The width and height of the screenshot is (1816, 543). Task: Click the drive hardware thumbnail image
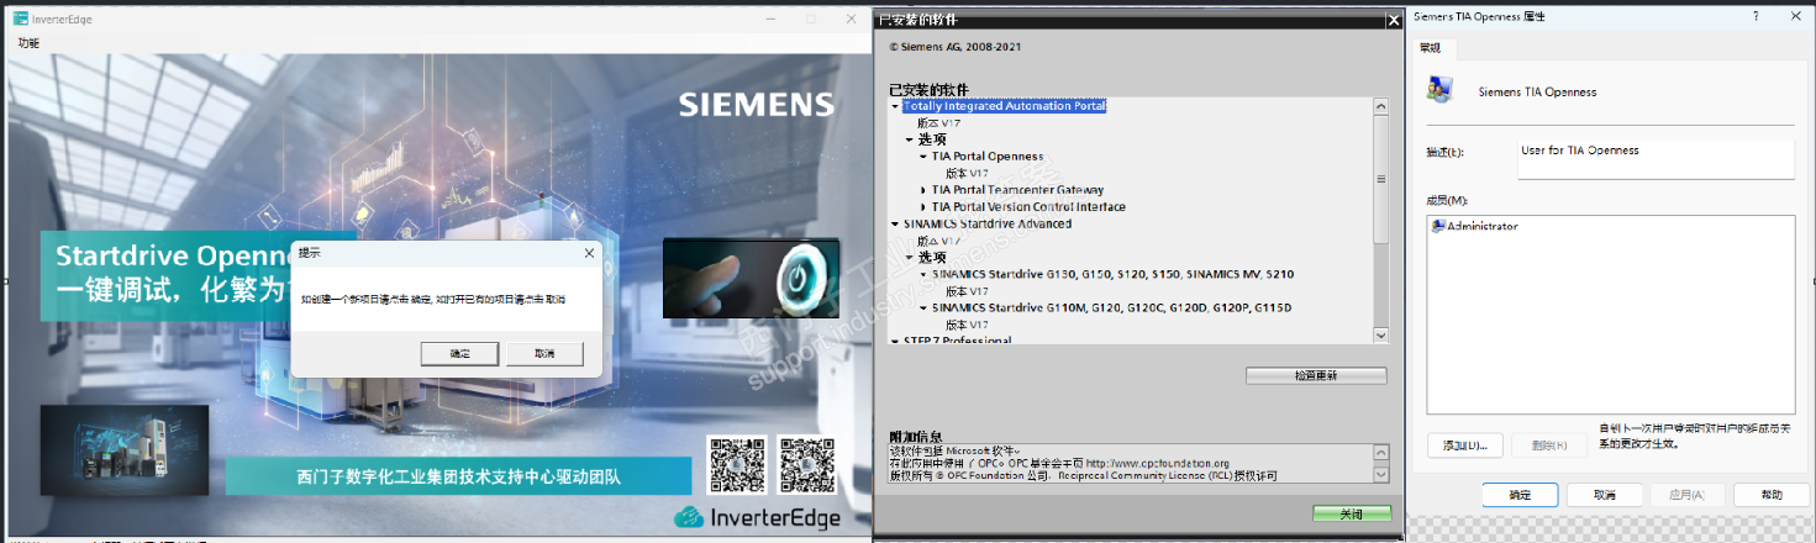click(124, 449)
